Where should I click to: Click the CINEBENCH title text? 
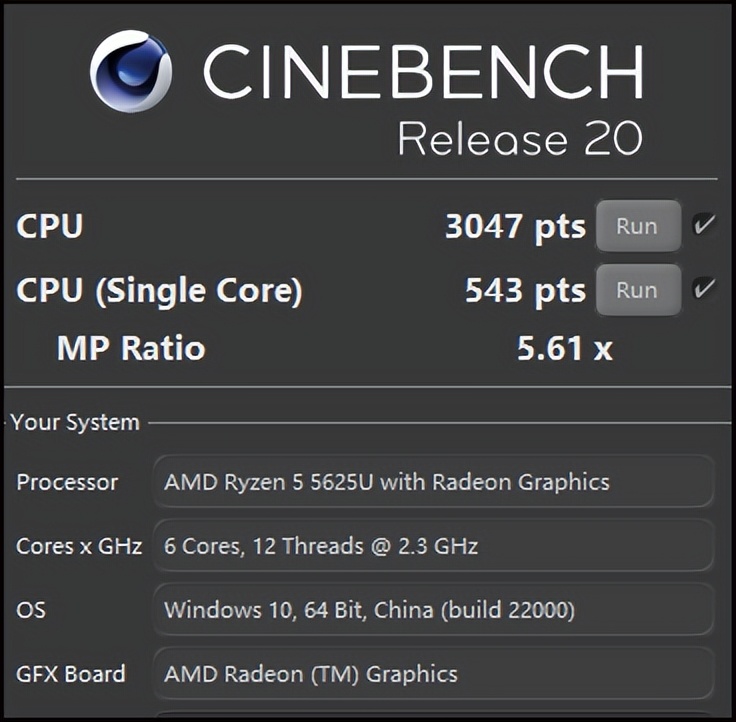(422, 72)
